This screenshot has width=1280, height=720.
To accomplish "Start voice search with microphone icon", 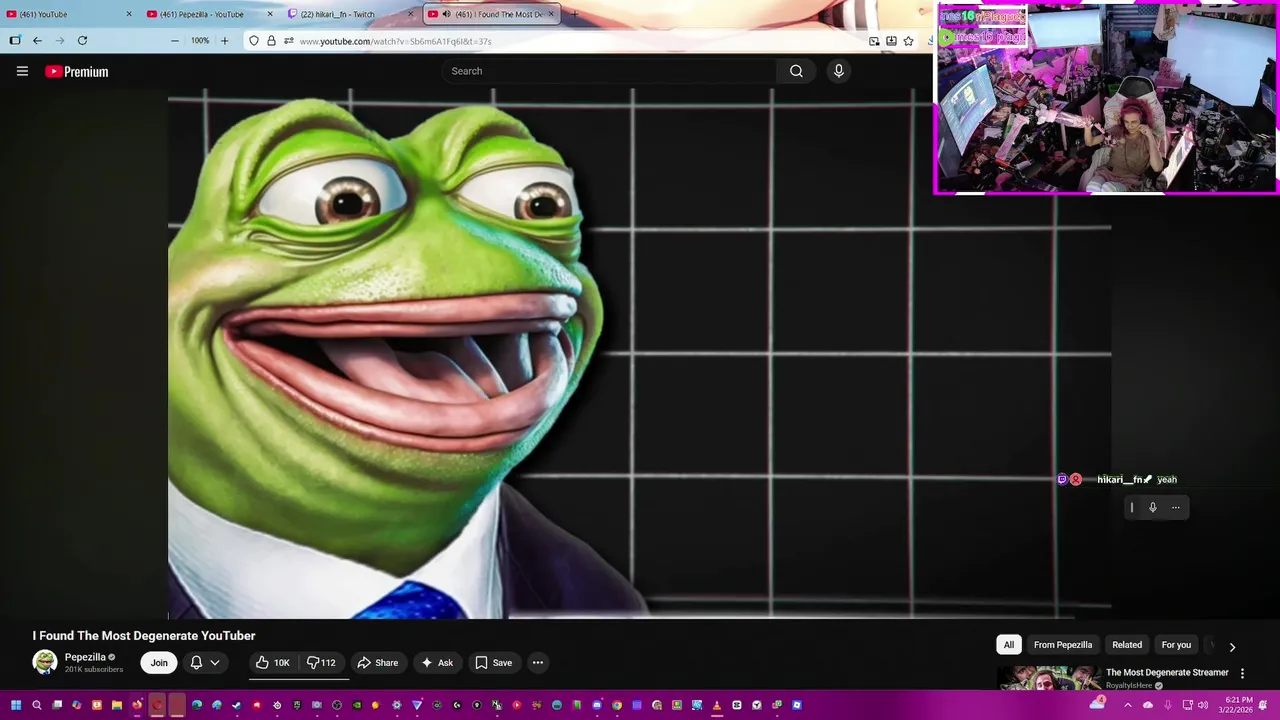I will (838, 71).
